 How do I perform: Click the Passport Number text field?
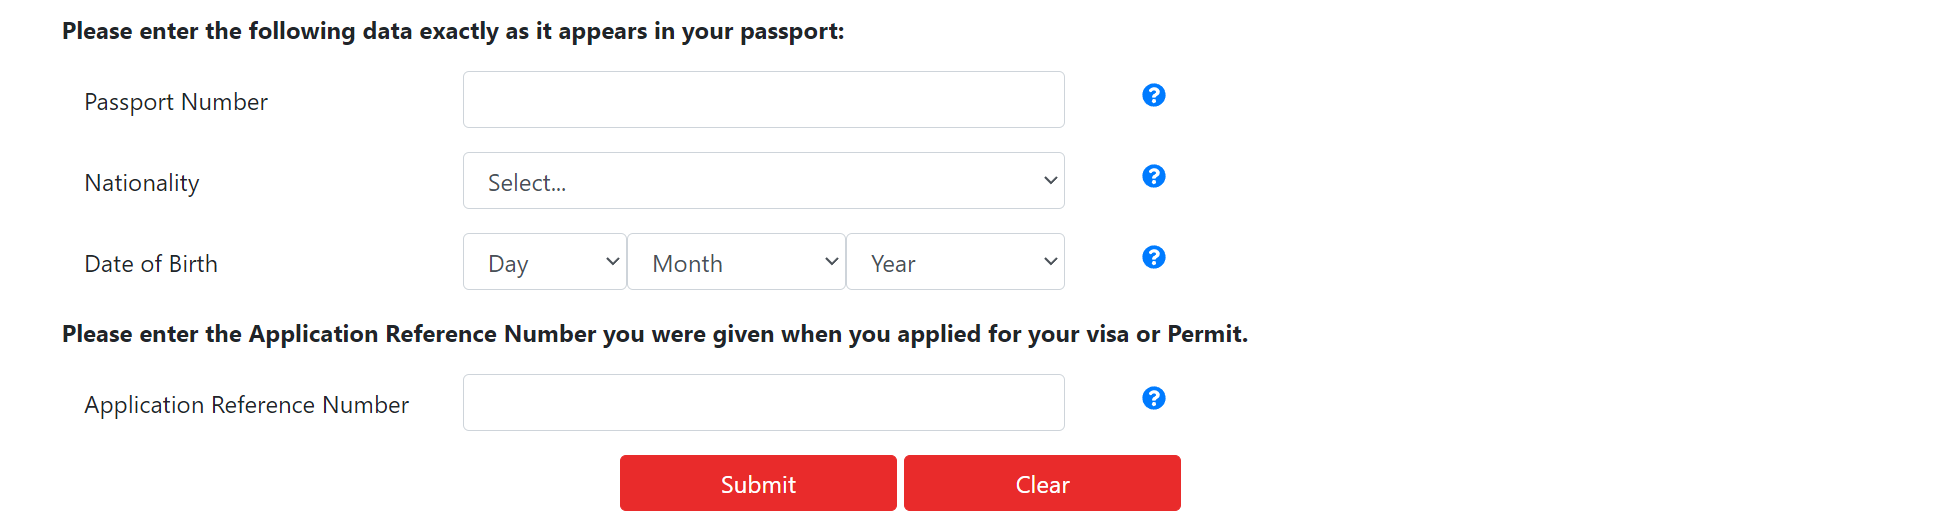click(763, 100)
